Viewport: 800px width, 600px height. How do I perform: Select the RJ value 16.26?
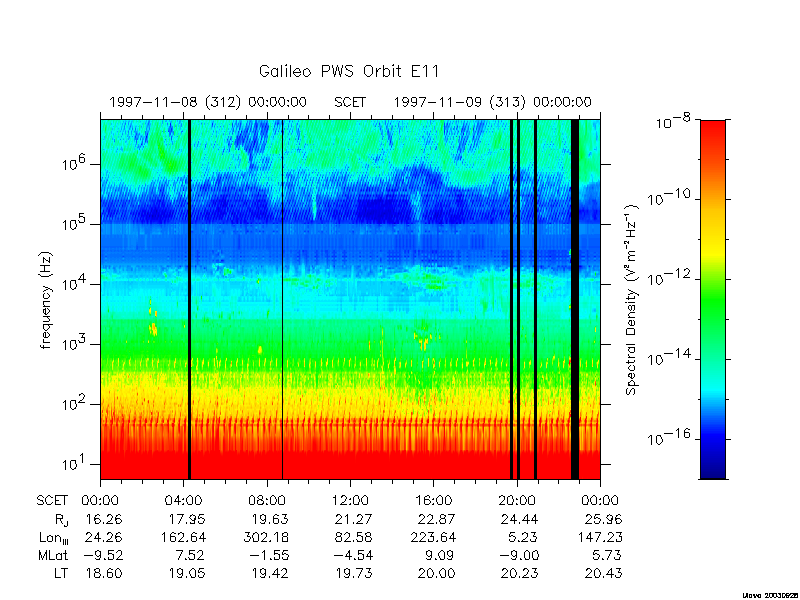[104, 519]
